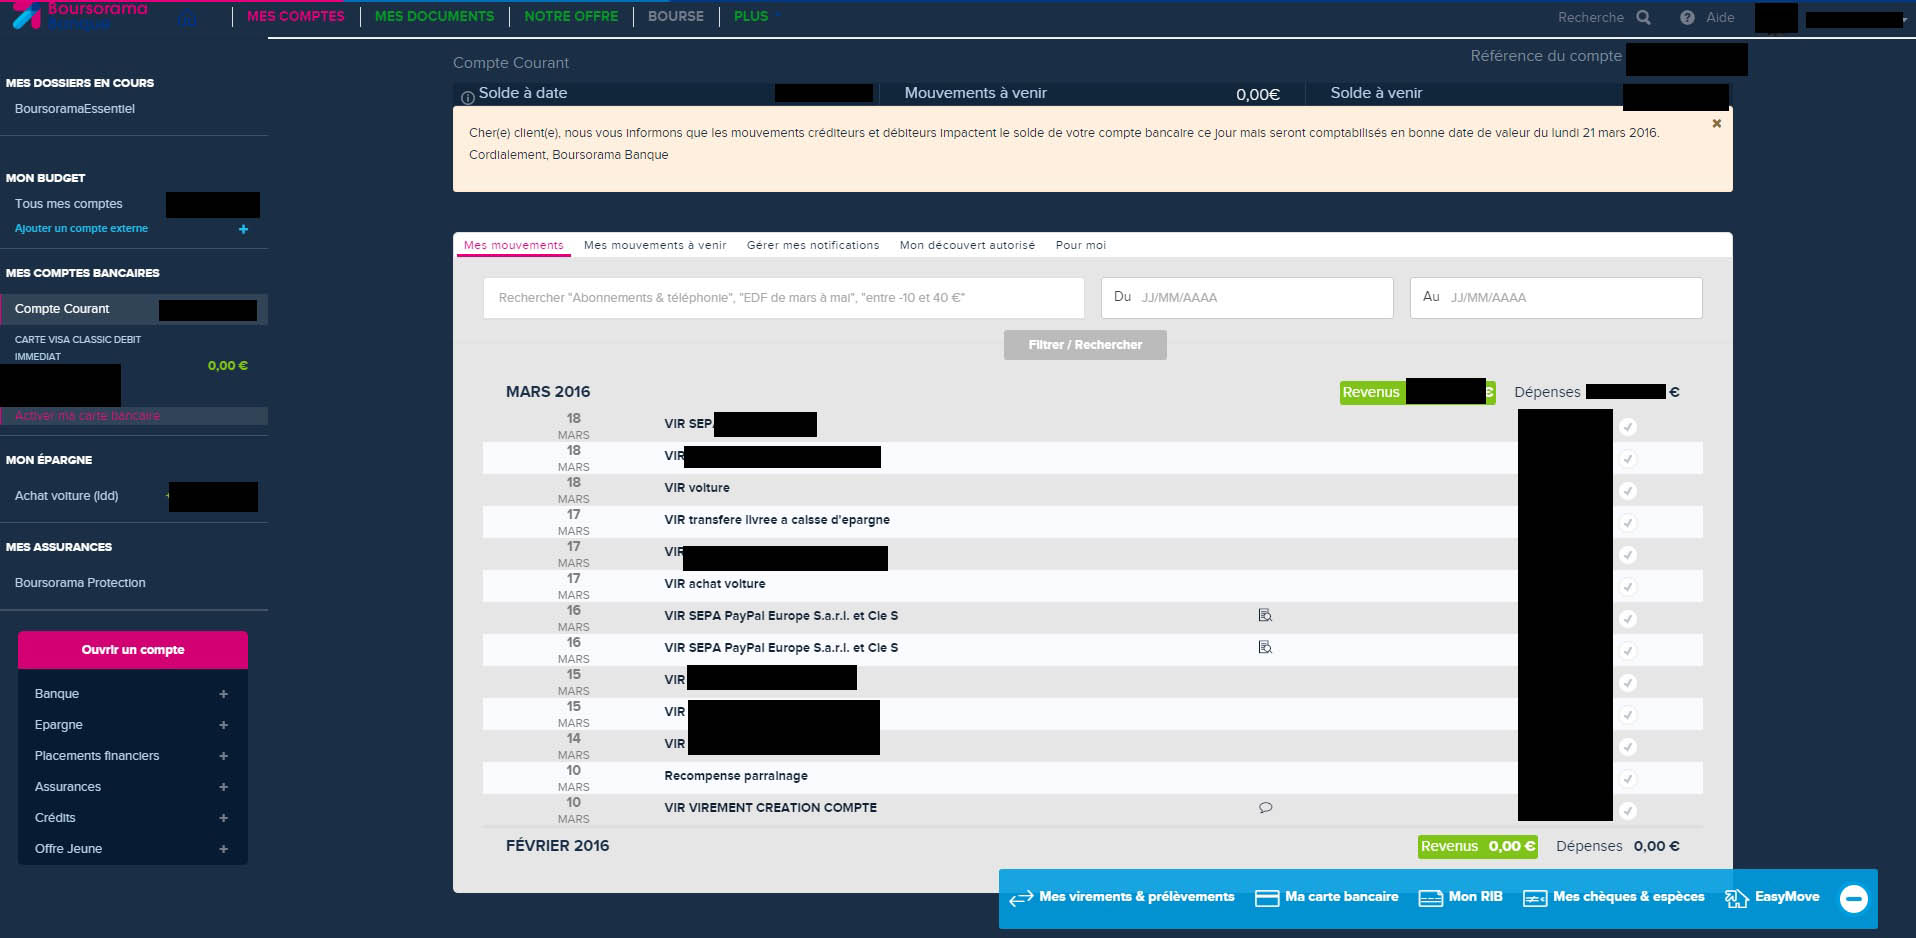Open the MES COMPTES menu

point(296,16)
